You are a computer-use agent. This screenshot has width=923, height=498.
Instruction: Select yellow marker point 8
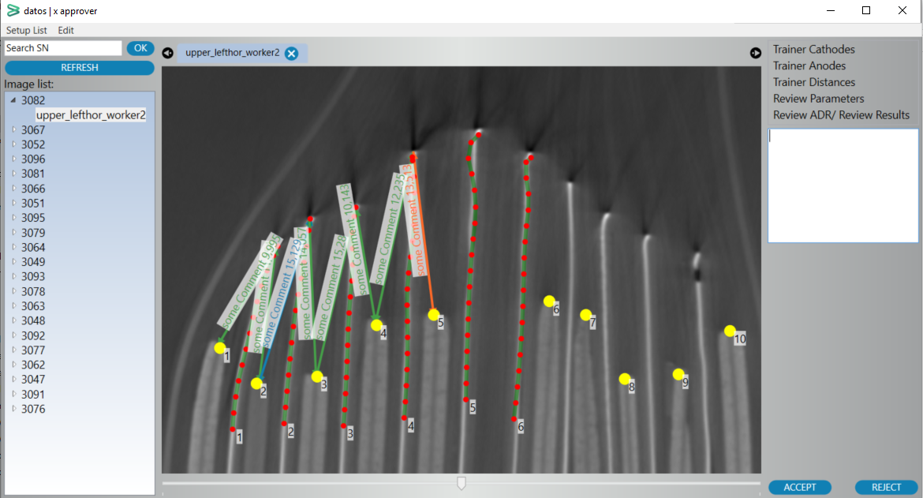click(624, 379)
